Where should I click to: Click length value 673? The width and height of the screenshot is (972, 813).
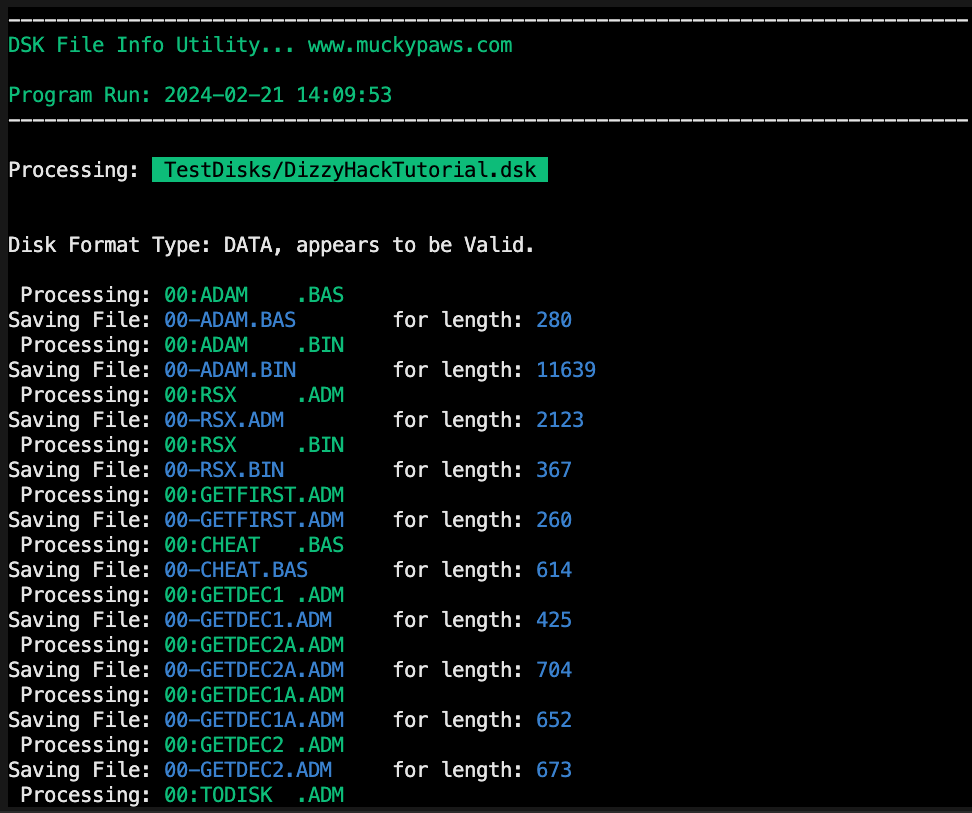(x=554, y=770)
